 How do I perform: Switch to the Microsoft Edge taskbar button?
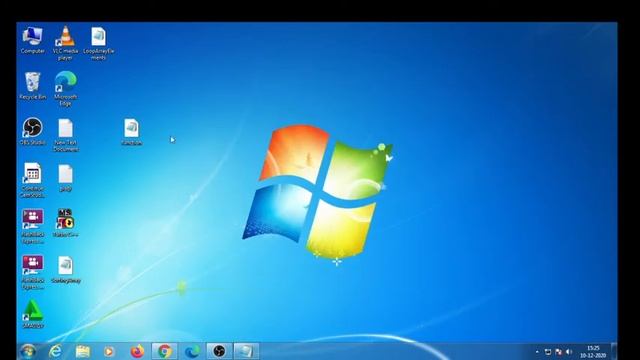coord(192,351)
